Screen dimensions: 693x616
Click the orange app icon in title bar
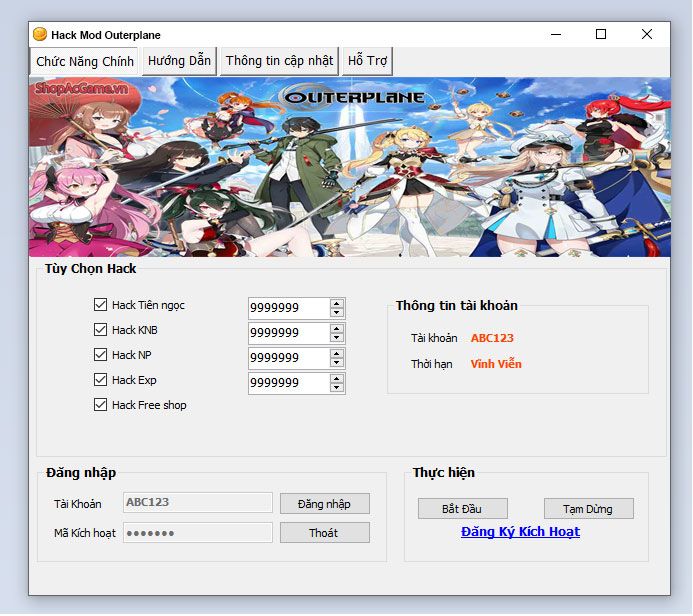click(x=40, y=34)
